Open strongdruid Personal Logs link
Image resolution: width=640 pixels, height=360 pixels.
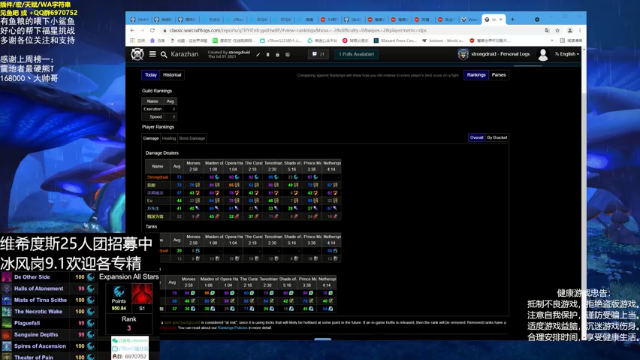500,54
